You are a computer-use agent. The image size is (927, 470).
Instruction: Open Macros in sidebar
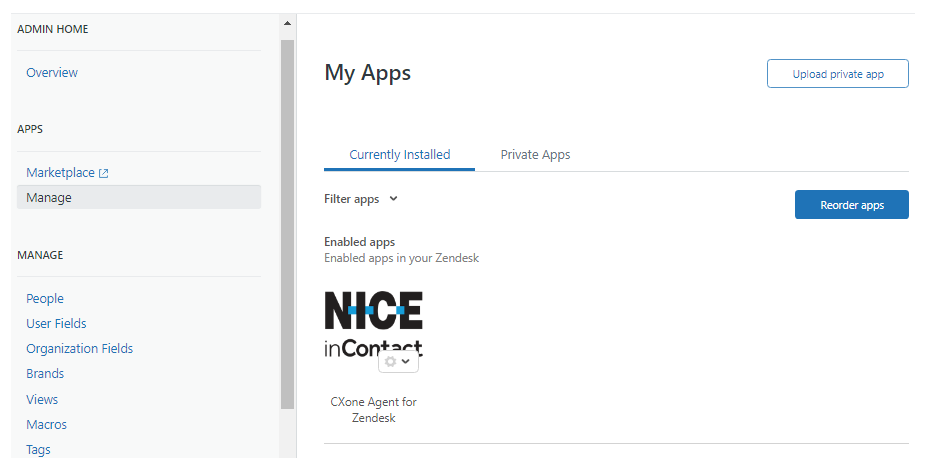click(46, 424)
